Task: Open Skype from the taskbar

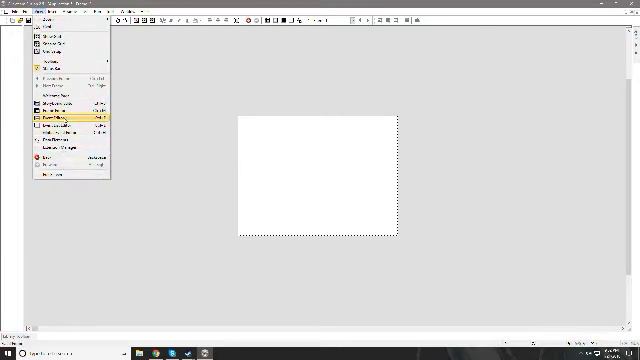Action: coord(172,353)
